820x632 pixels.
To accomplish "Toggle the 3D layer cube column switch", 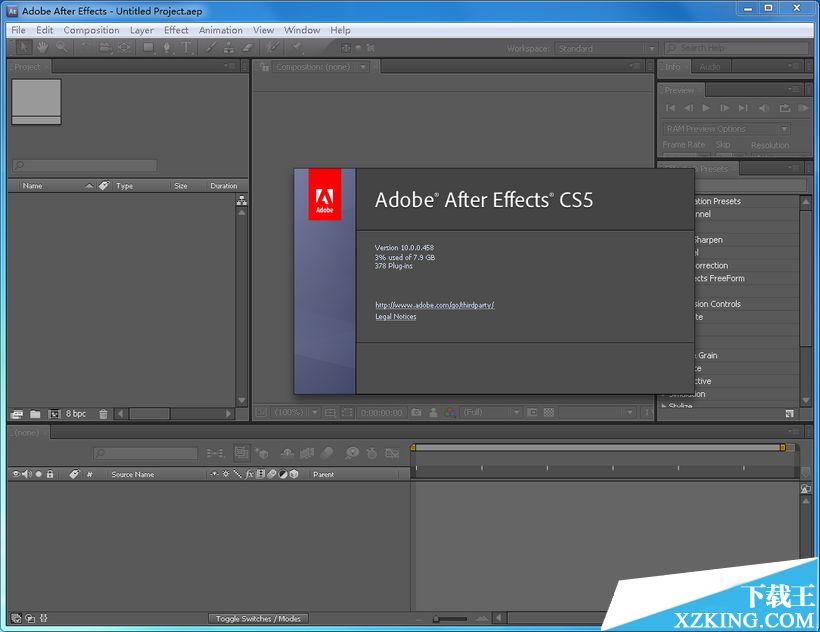I will (294, 474).
